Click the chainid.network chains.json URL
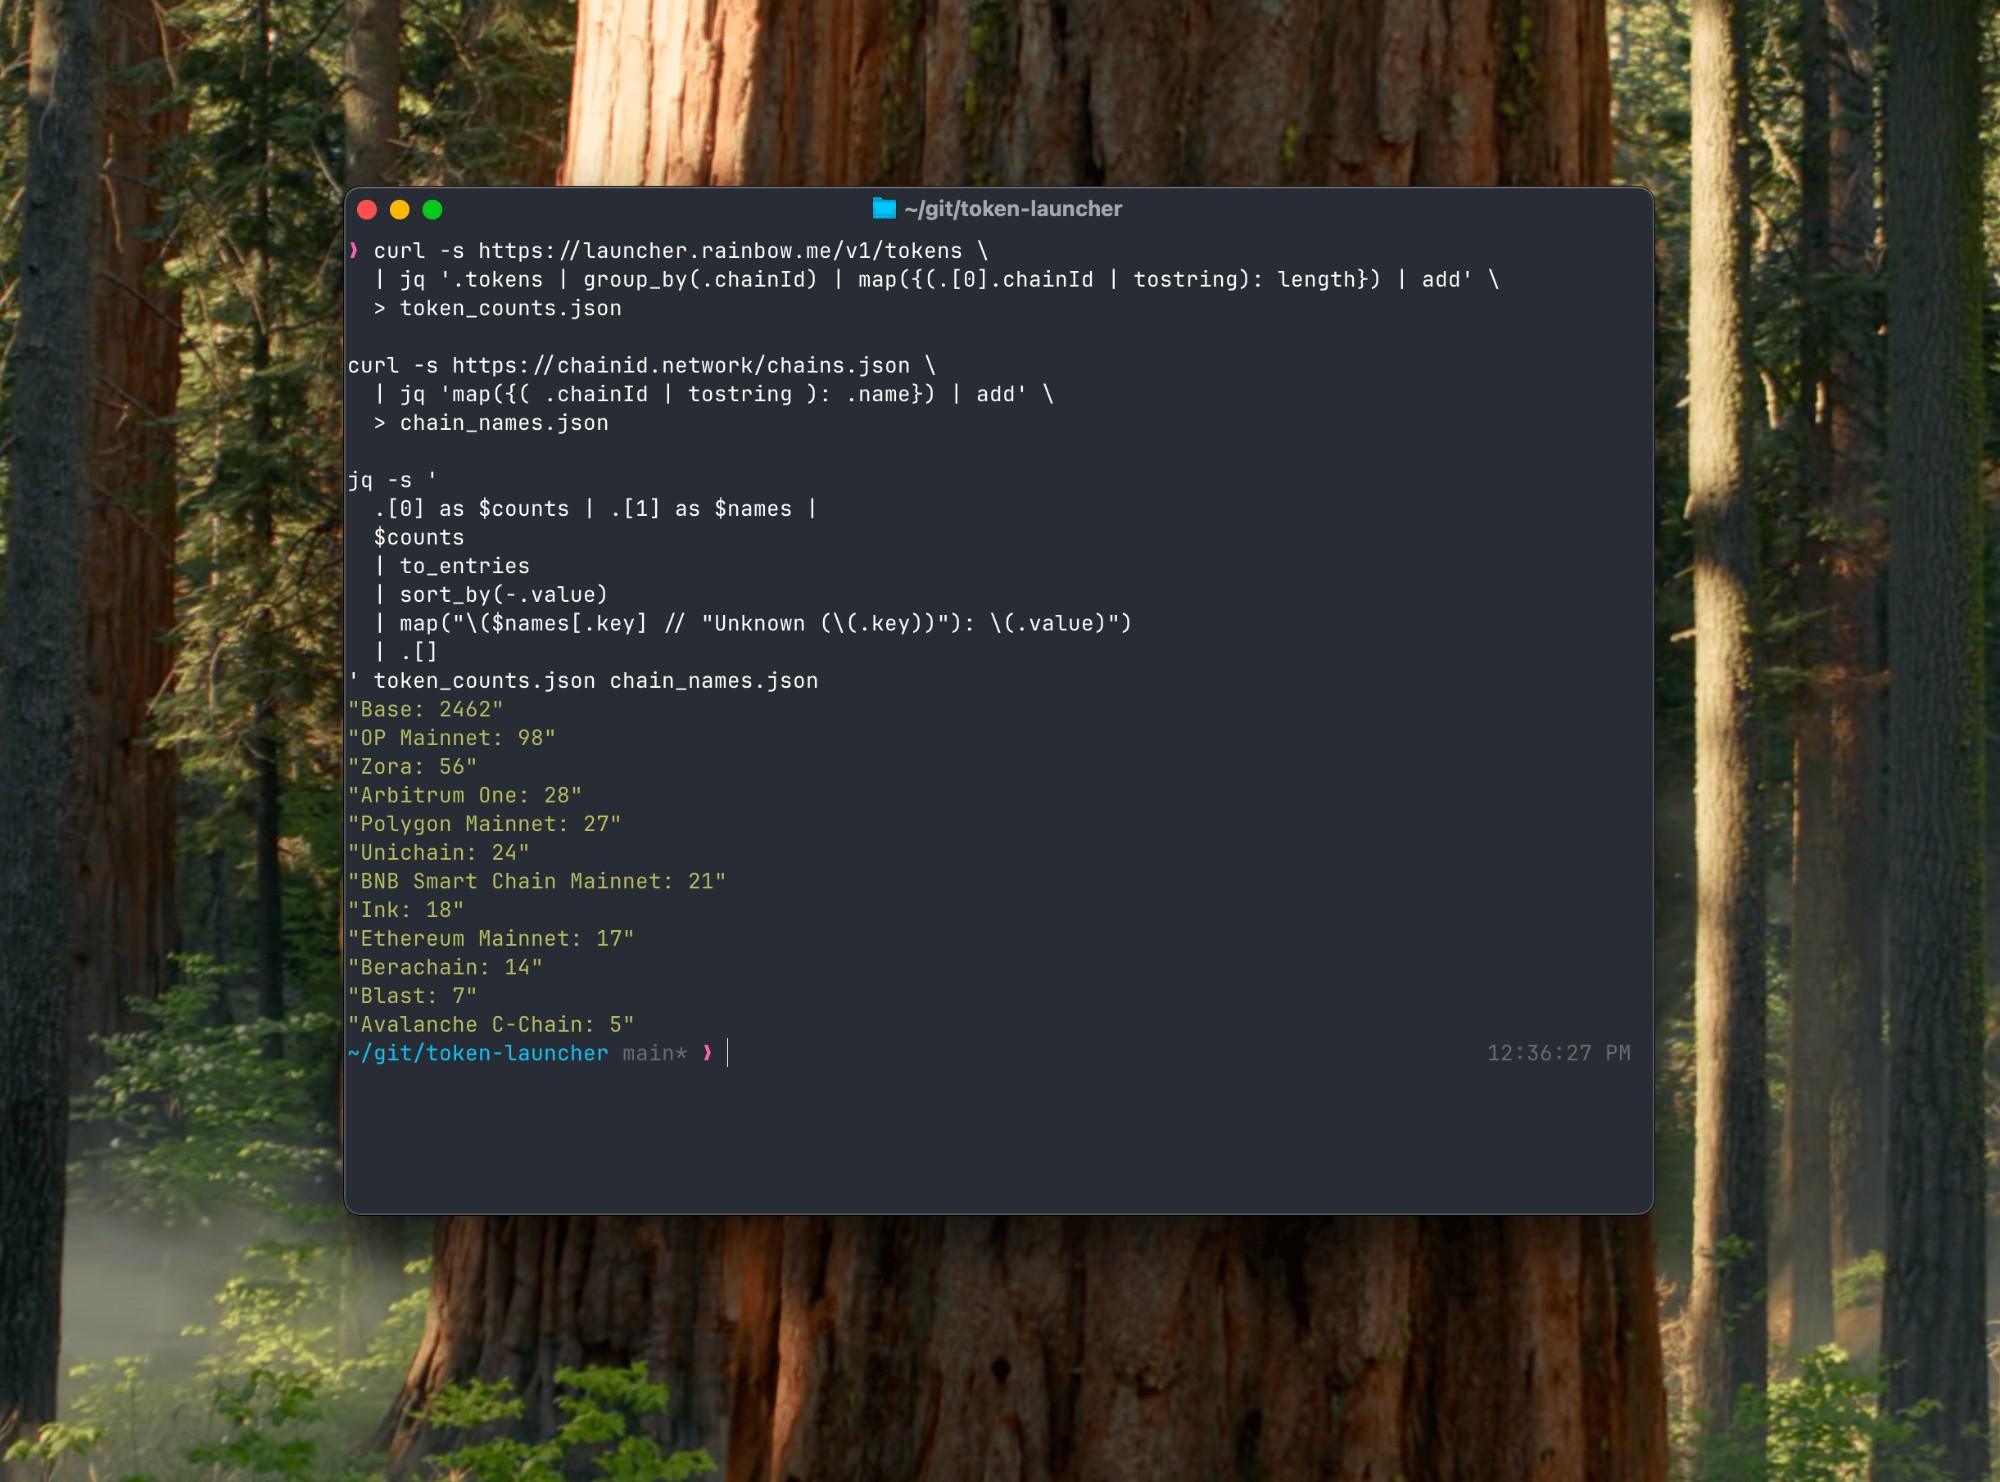This screenshot has width=2000, height=1482. coord(681,366)
